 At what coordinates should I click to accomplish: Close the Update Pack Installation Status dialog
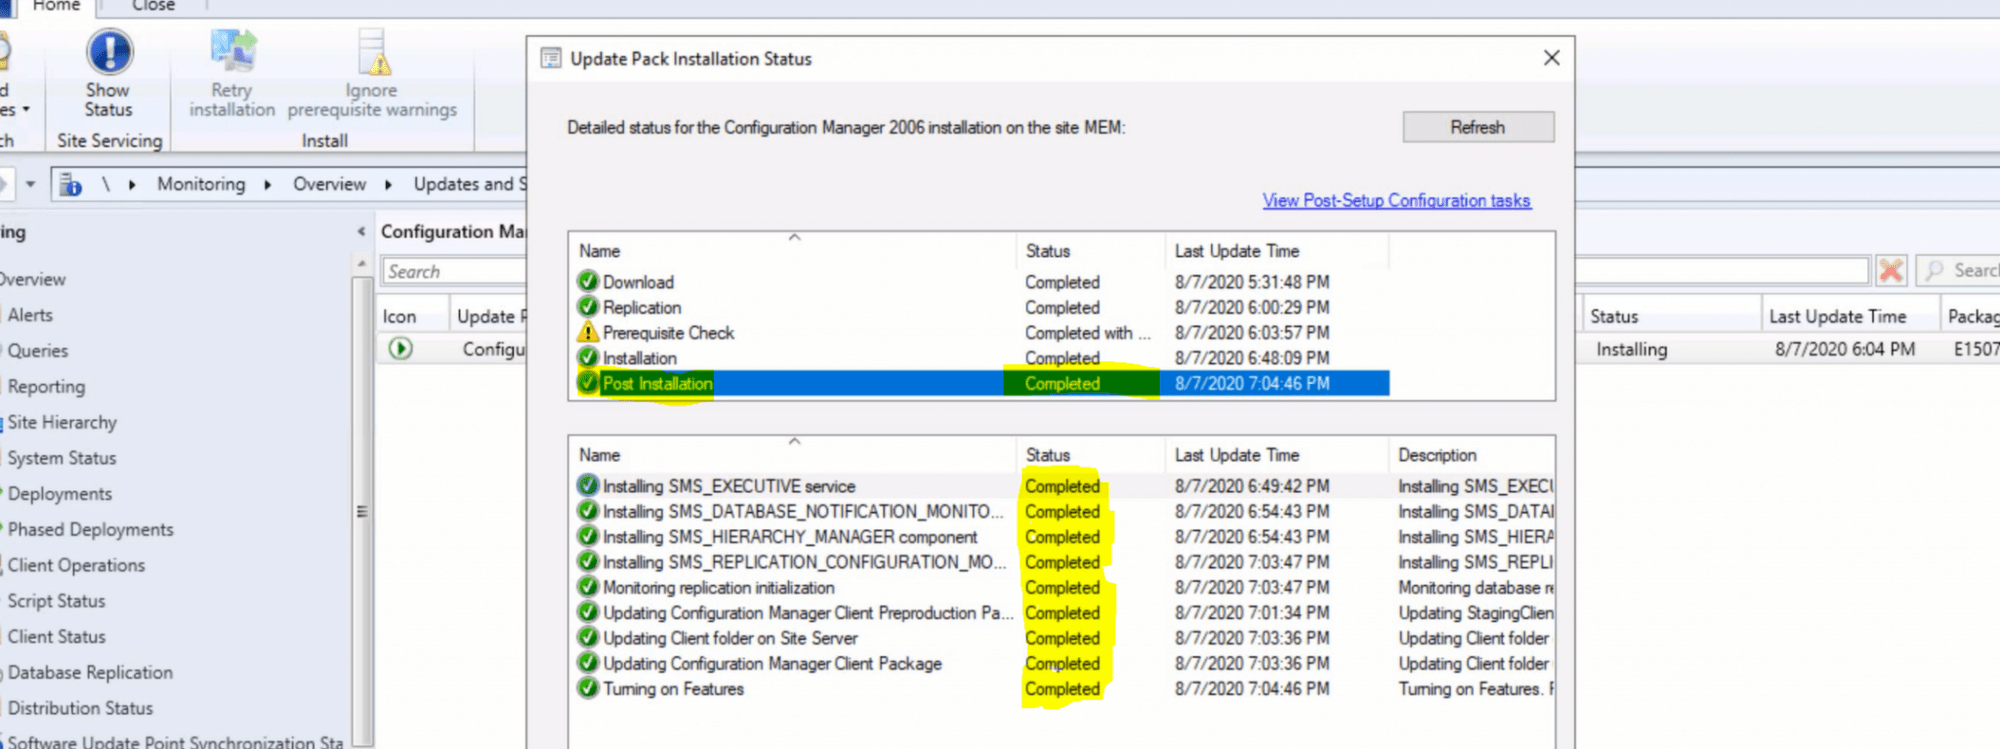point(1551,58)
